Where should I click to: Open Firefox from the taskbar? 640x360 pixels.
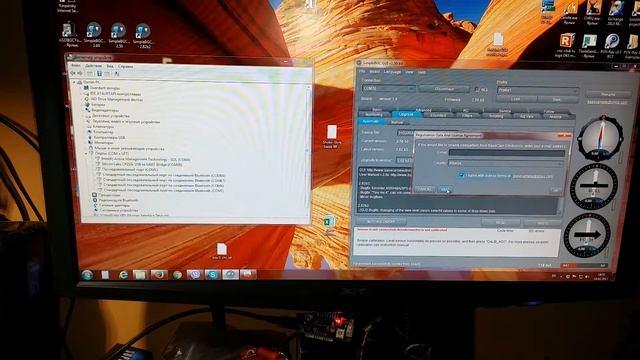point(159,275)
